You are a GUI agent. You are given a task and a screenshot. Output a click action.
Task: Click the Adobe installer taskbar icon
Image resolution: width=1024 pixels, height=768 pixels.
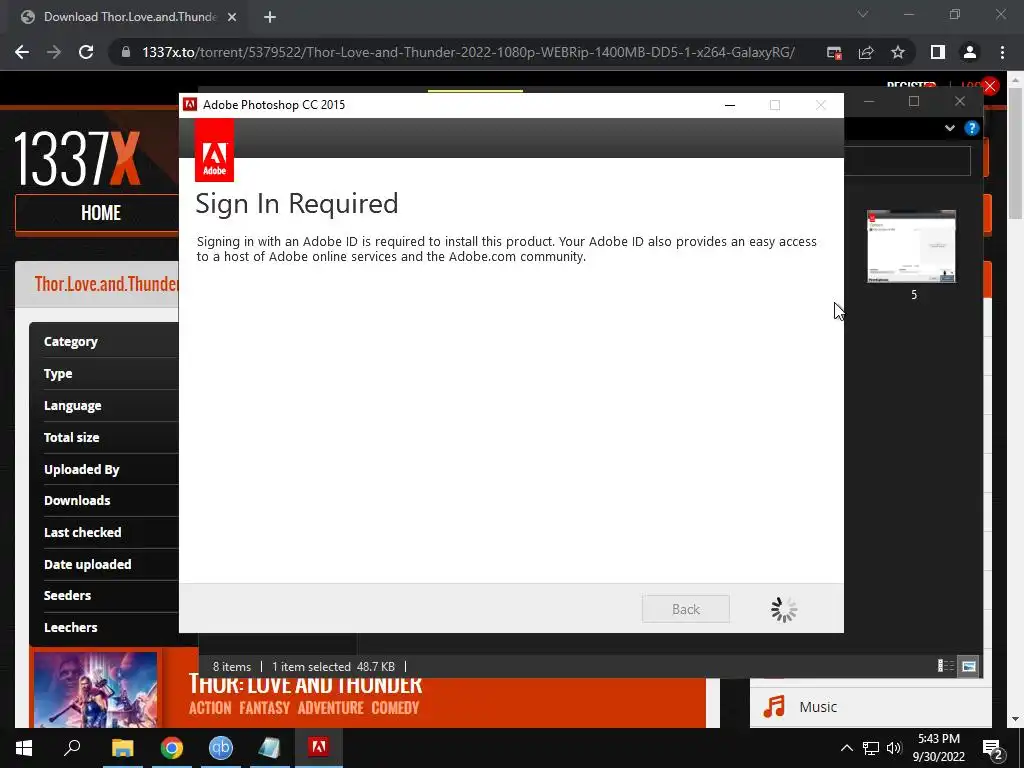click(x=319, y=748)
